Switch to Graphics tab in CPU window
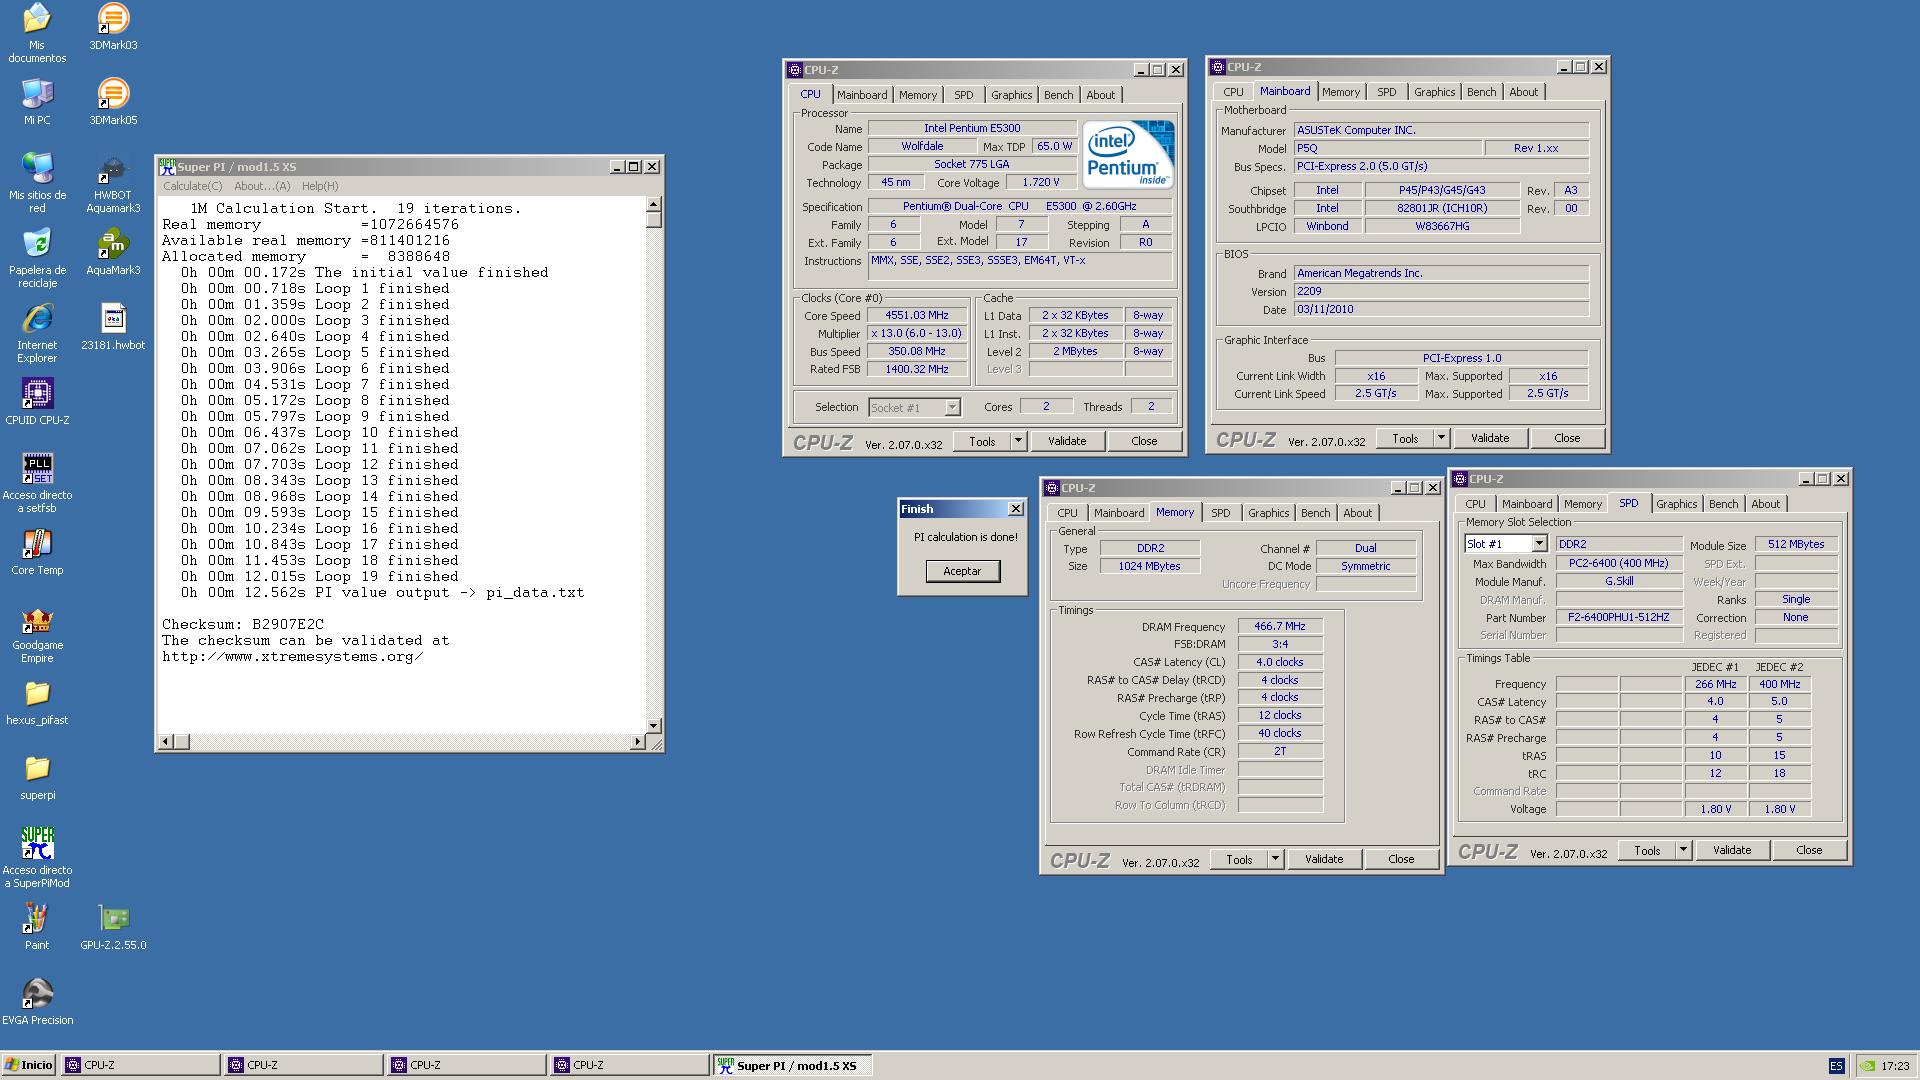The width and height of the screenshot is (1920, 1080). (1011, 95)
